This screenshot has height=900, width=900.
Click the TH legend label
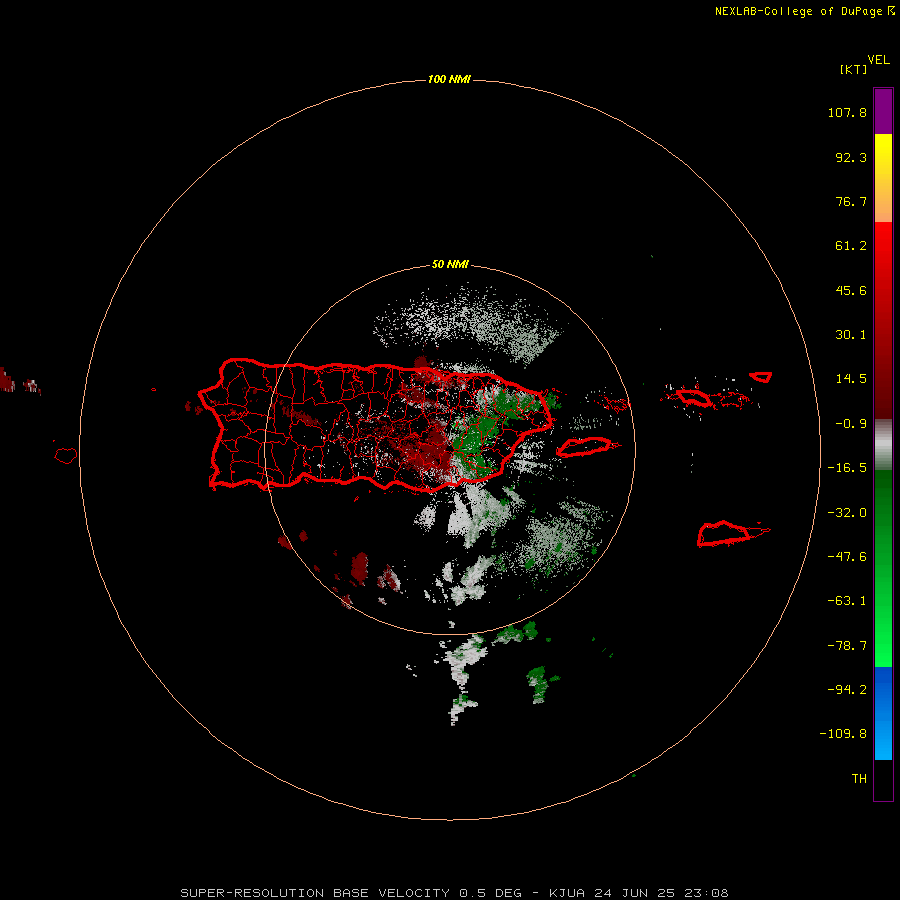(859, 779)
